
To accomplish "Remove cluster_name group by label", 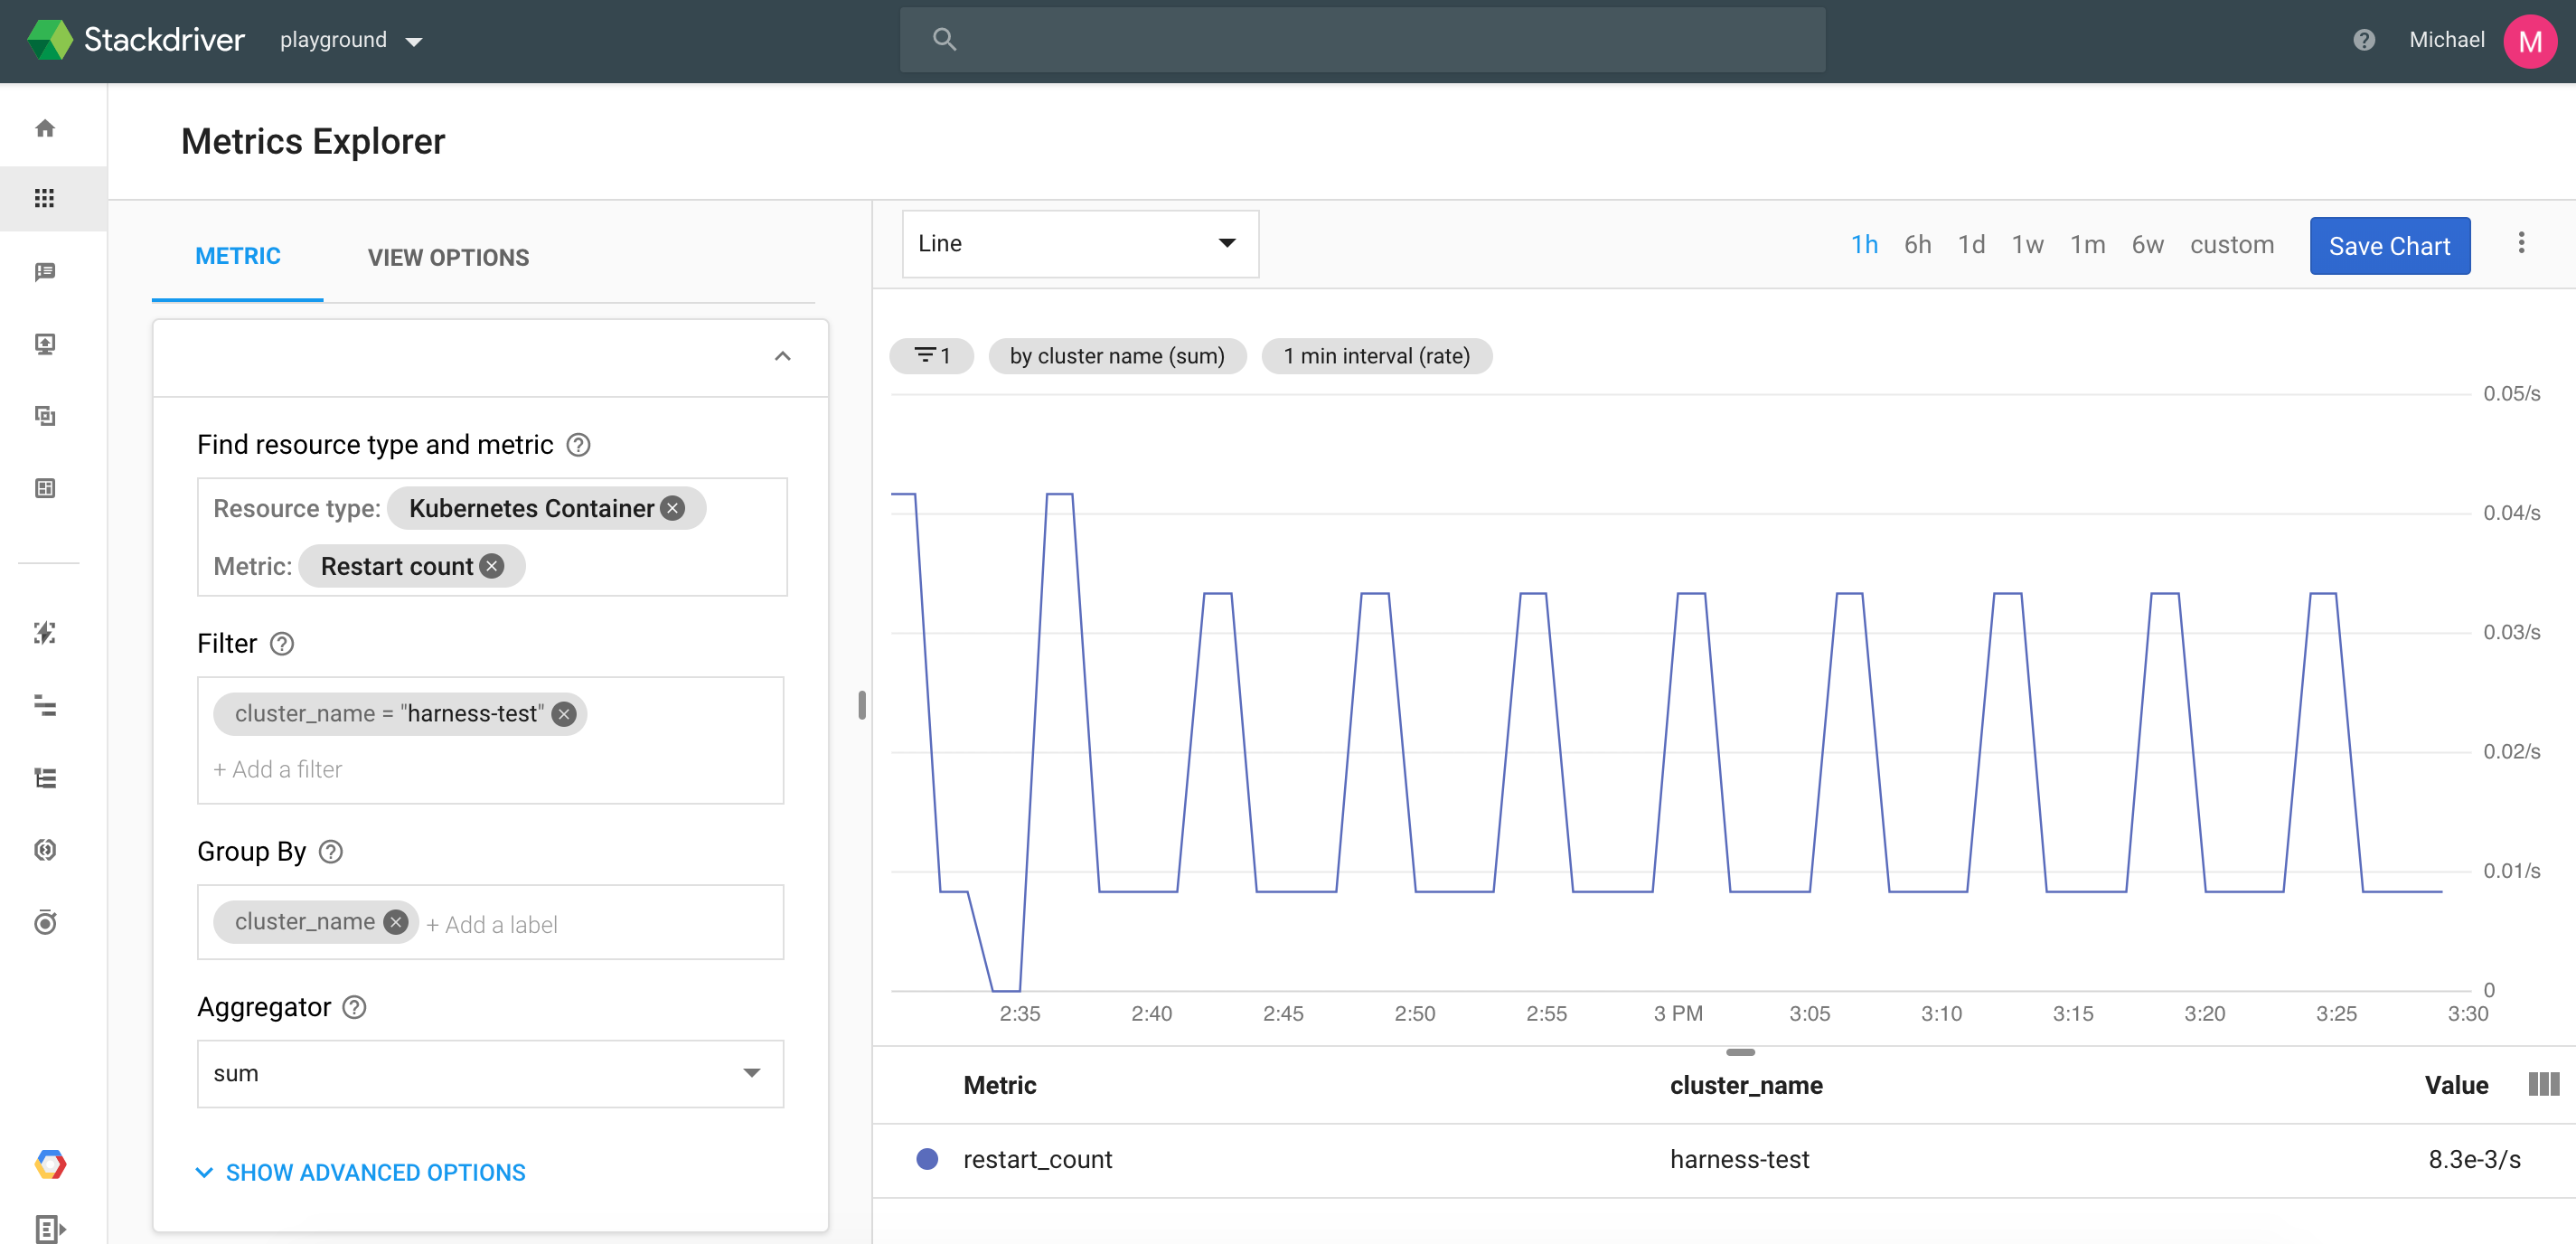I will (x=396, y=922).
